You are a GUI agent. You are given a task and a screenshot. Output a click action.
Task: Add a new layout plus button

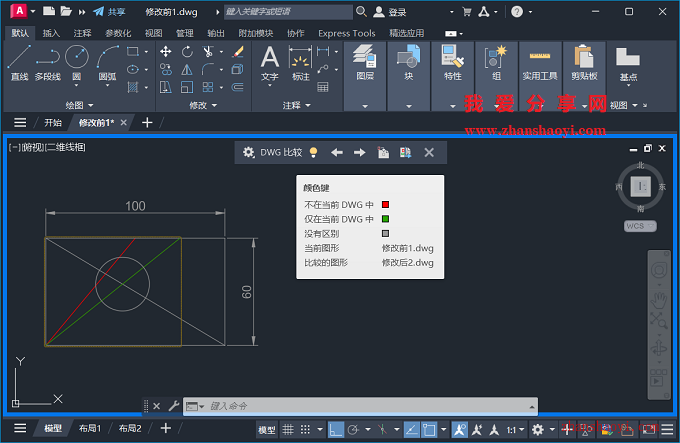[x=165, y=428]
